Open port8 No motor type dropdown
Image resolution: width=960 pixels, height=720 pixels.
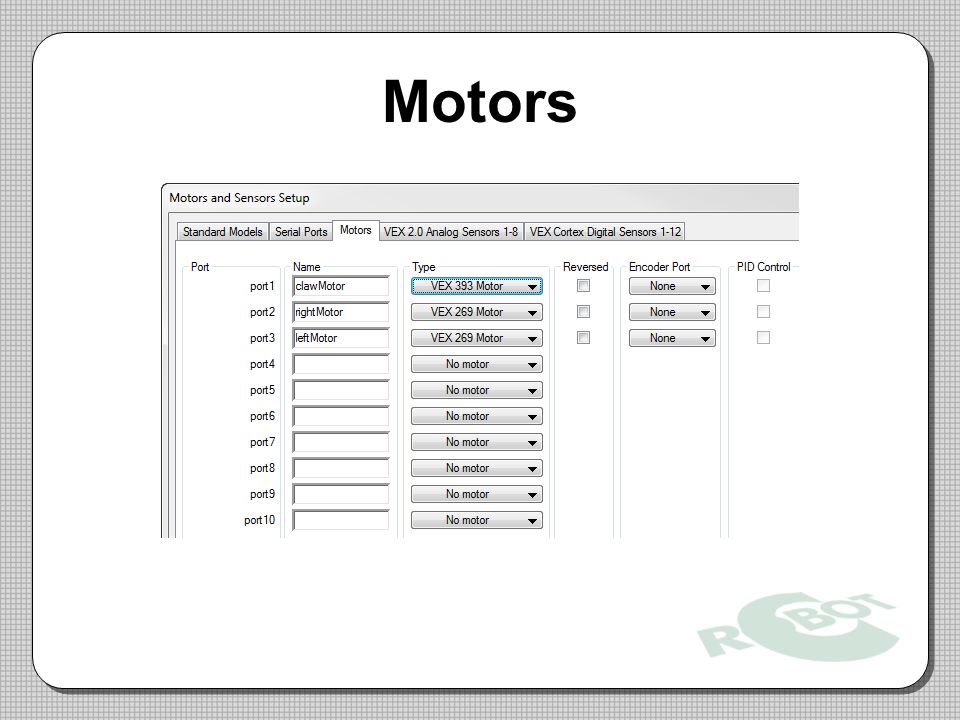tap(477, 468)
